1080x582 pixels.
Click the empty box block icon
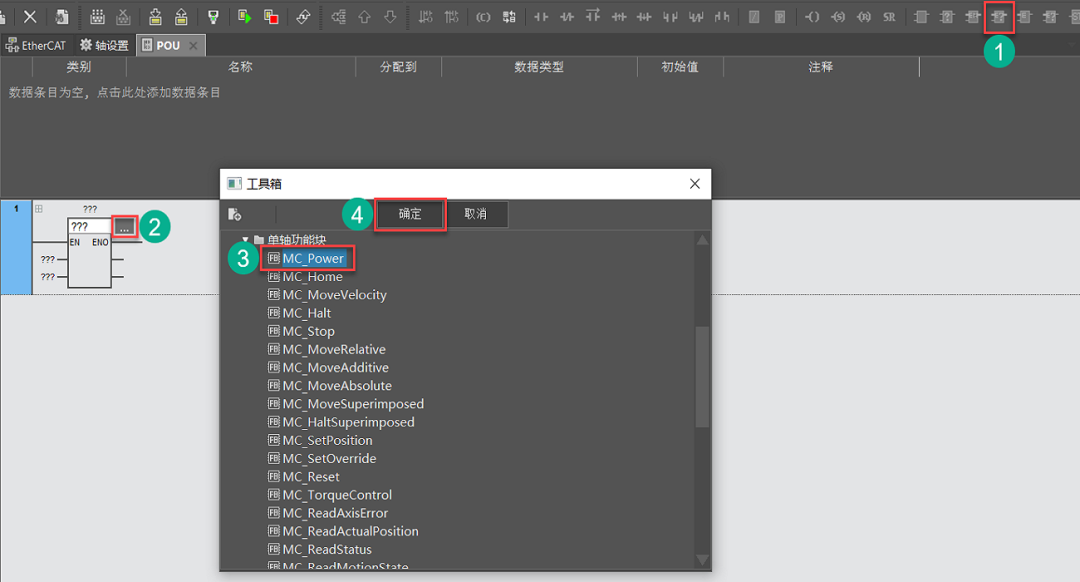point(921,17)
